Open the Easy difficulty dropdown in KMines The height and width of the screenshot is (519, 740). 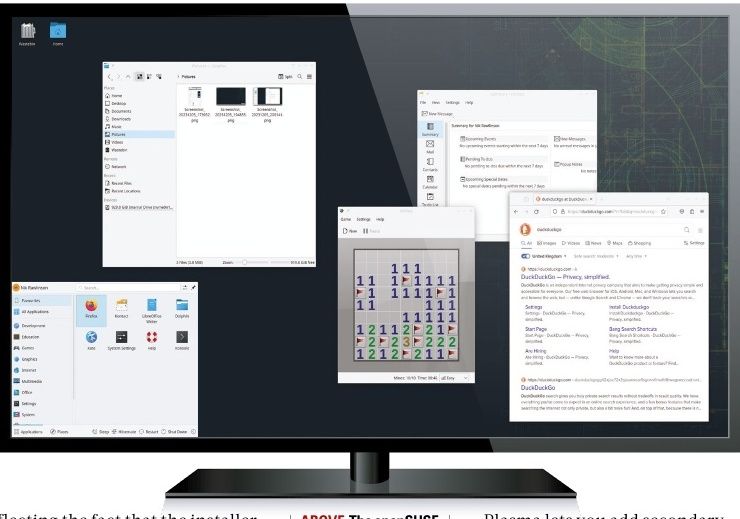click(x=454, y=378)
